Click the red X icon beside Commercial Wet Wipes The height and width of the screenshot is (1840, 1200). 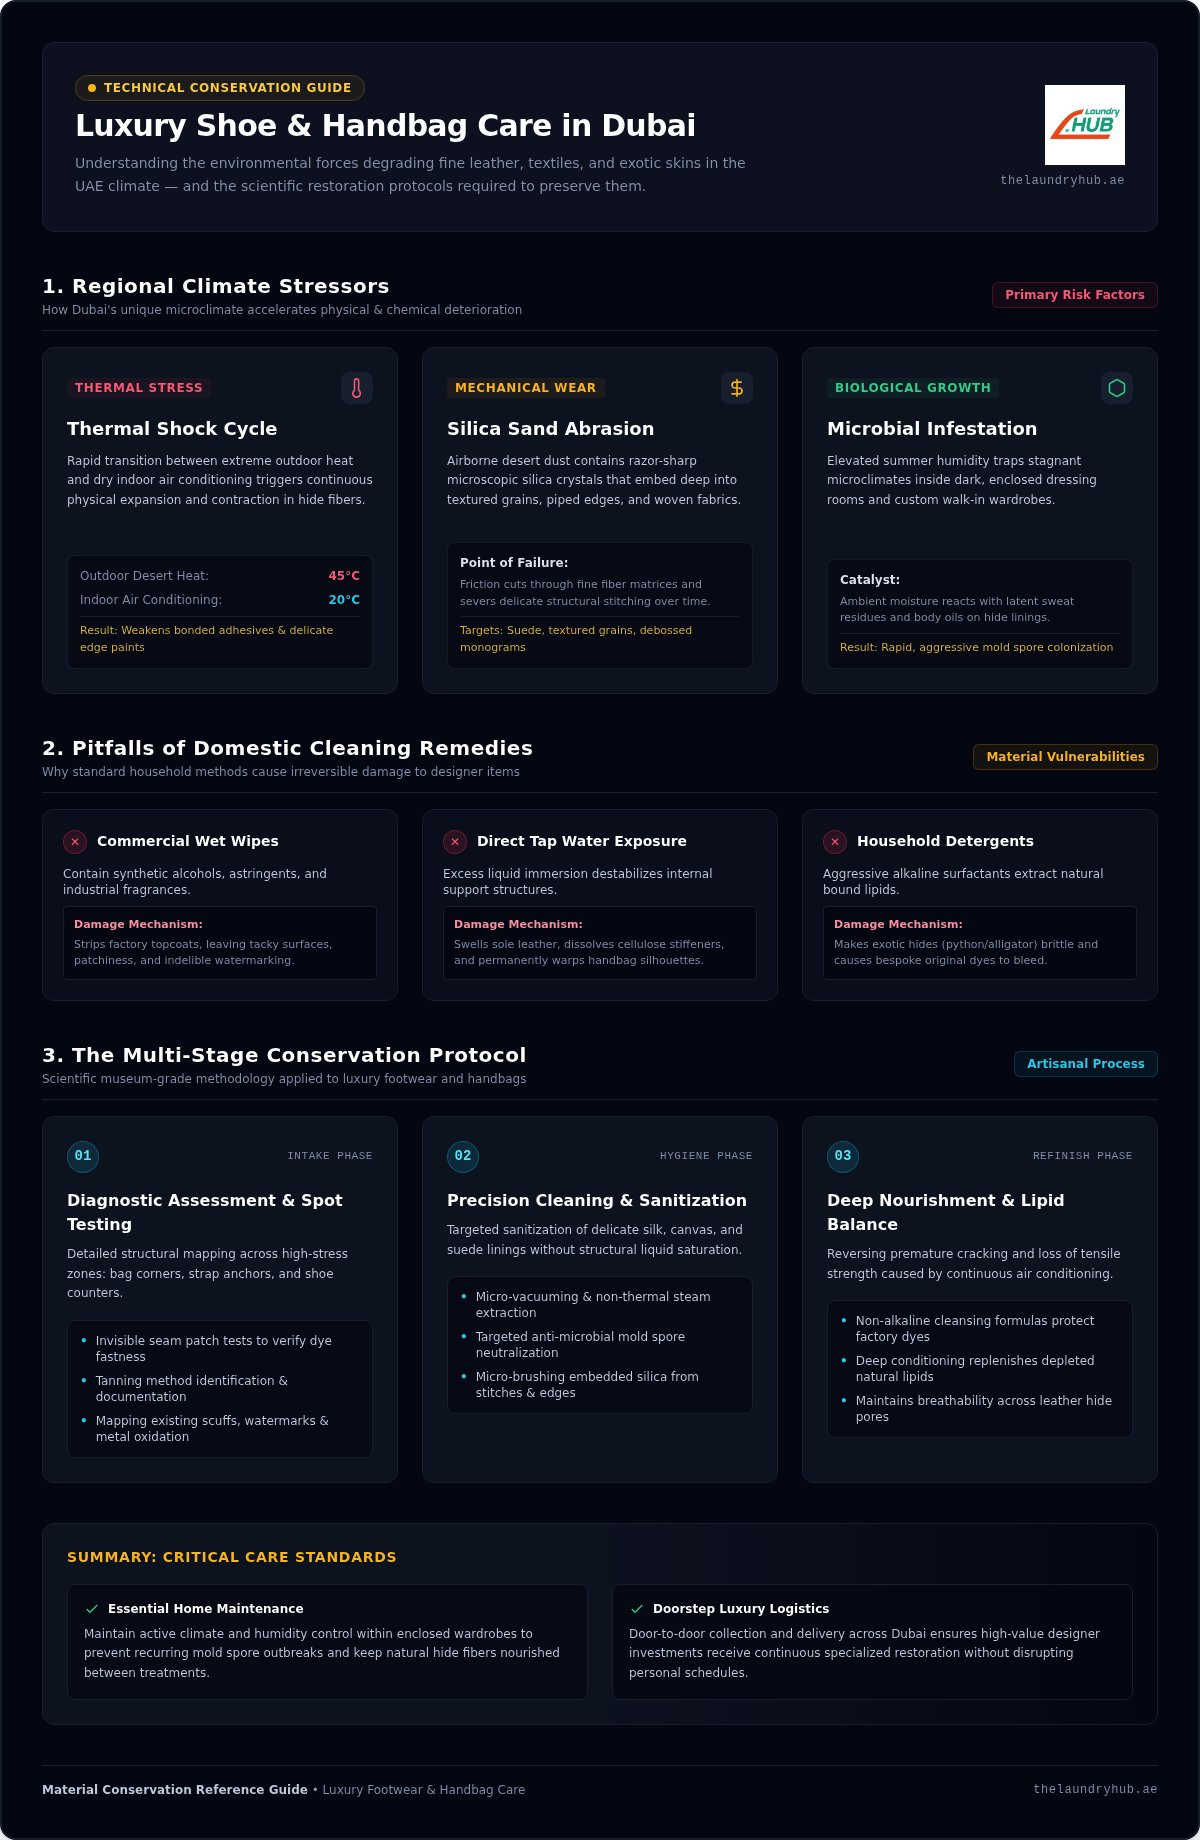click(75, 842)
